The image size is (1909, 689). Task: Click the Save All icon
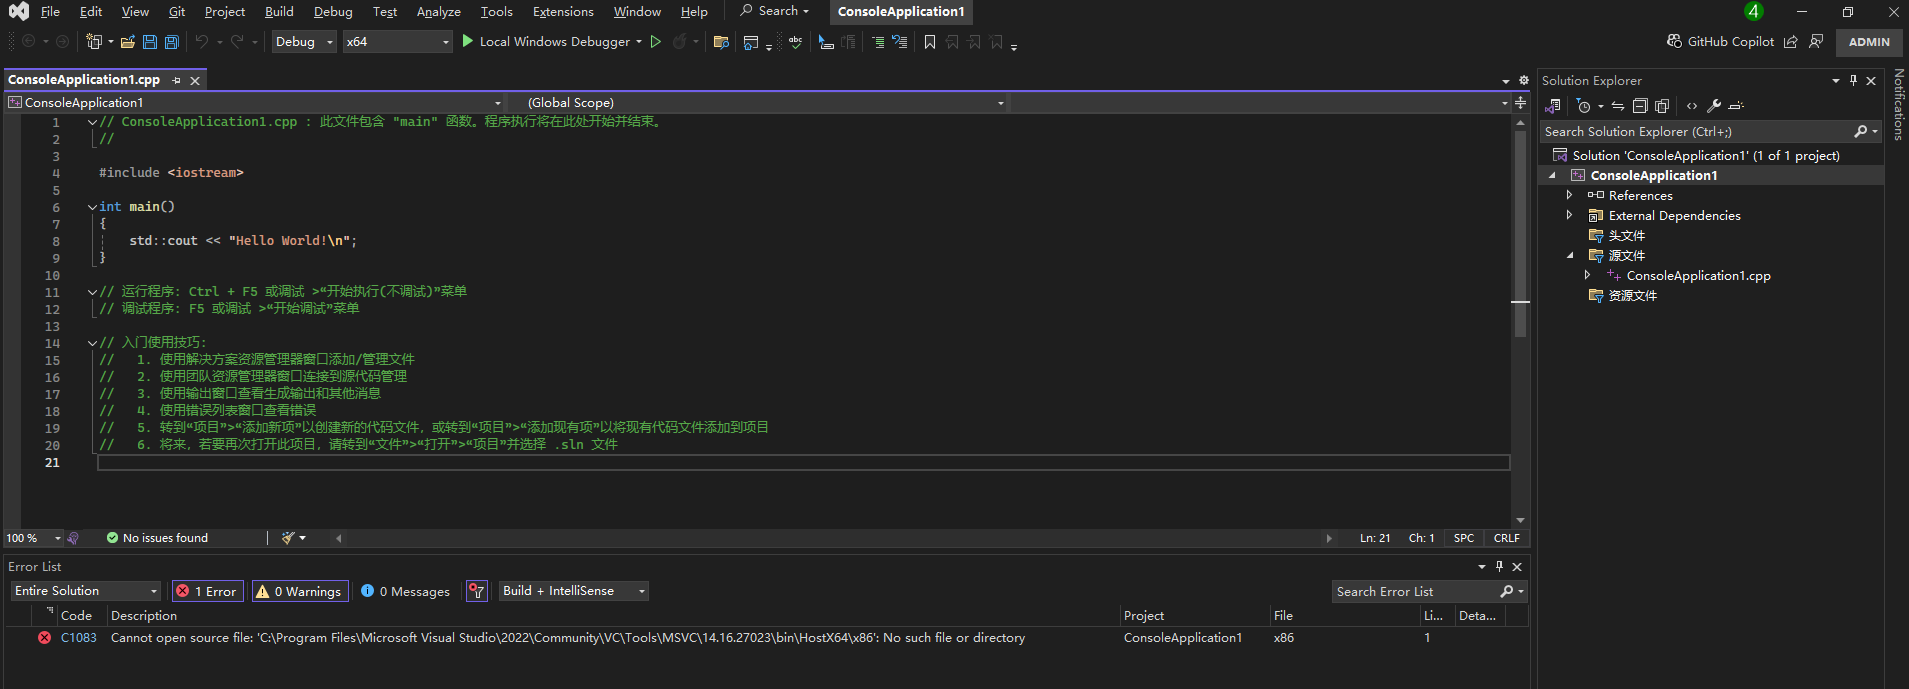(172, 42)
